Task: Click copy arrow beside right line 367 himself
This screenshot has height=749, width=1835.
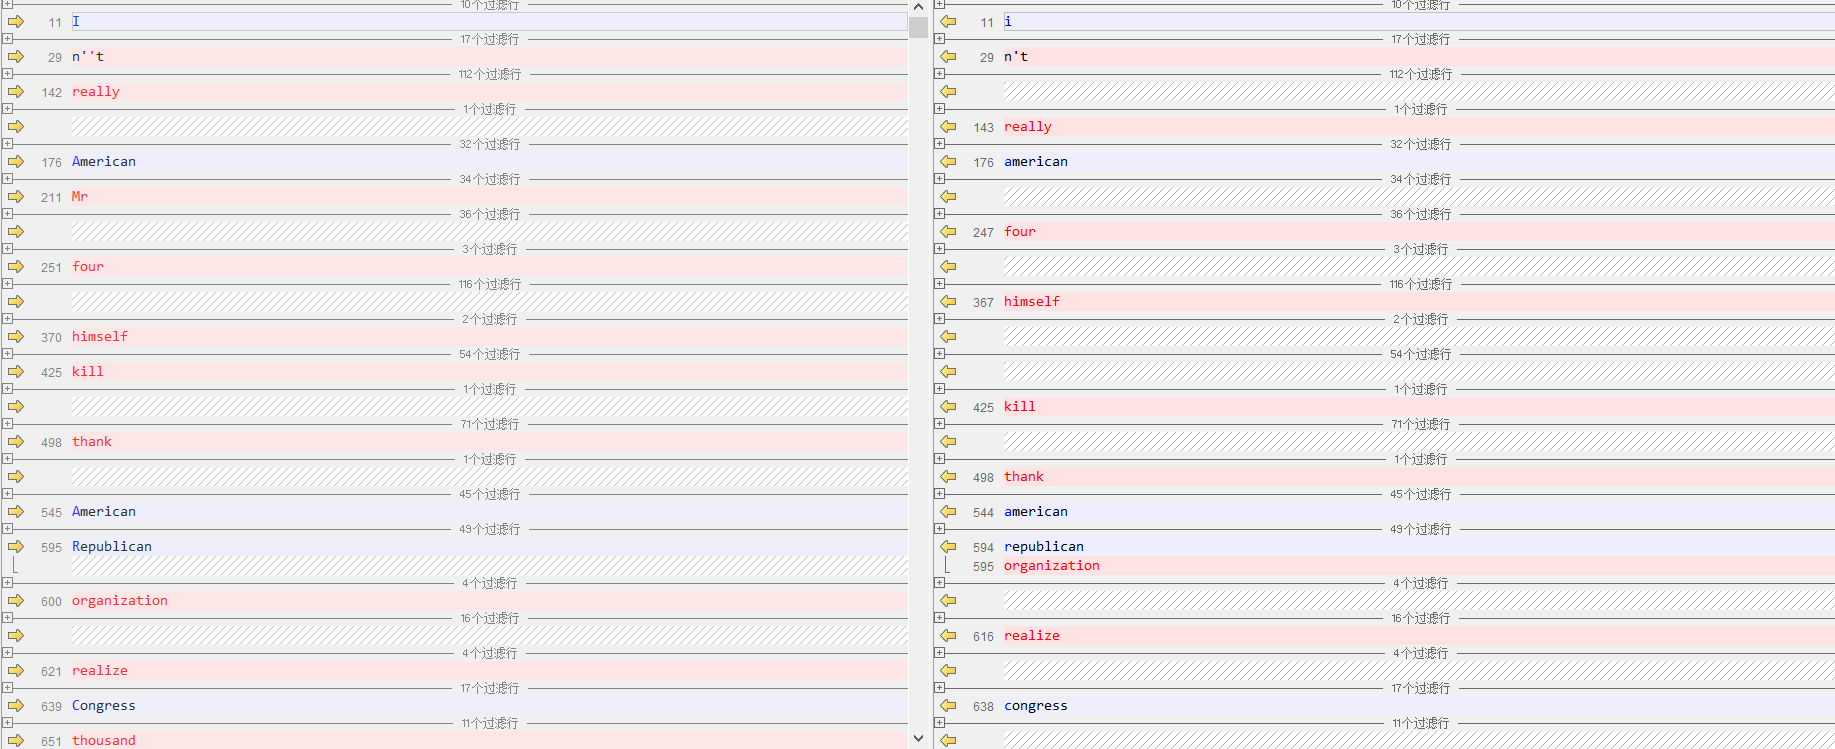Action: [x=948, y=302]
